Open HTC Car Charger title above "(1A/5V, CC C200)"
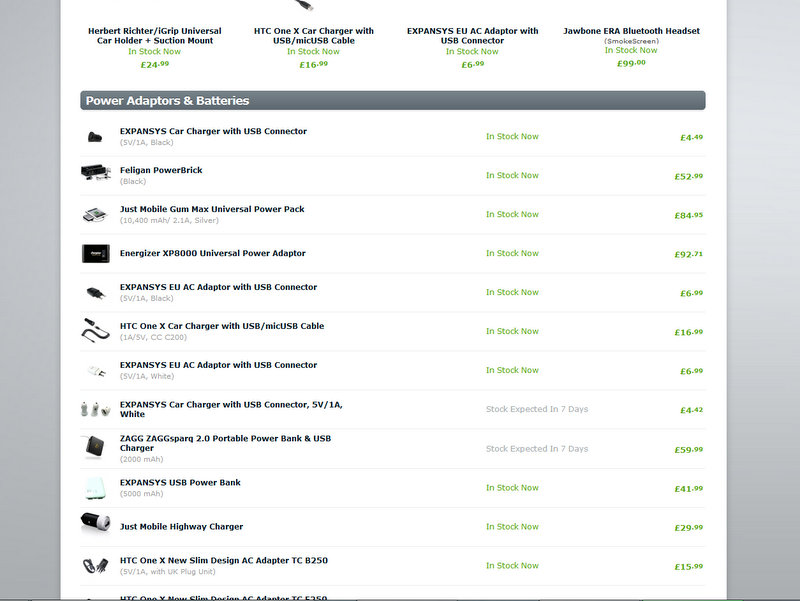800x601 pixels. 222,326
